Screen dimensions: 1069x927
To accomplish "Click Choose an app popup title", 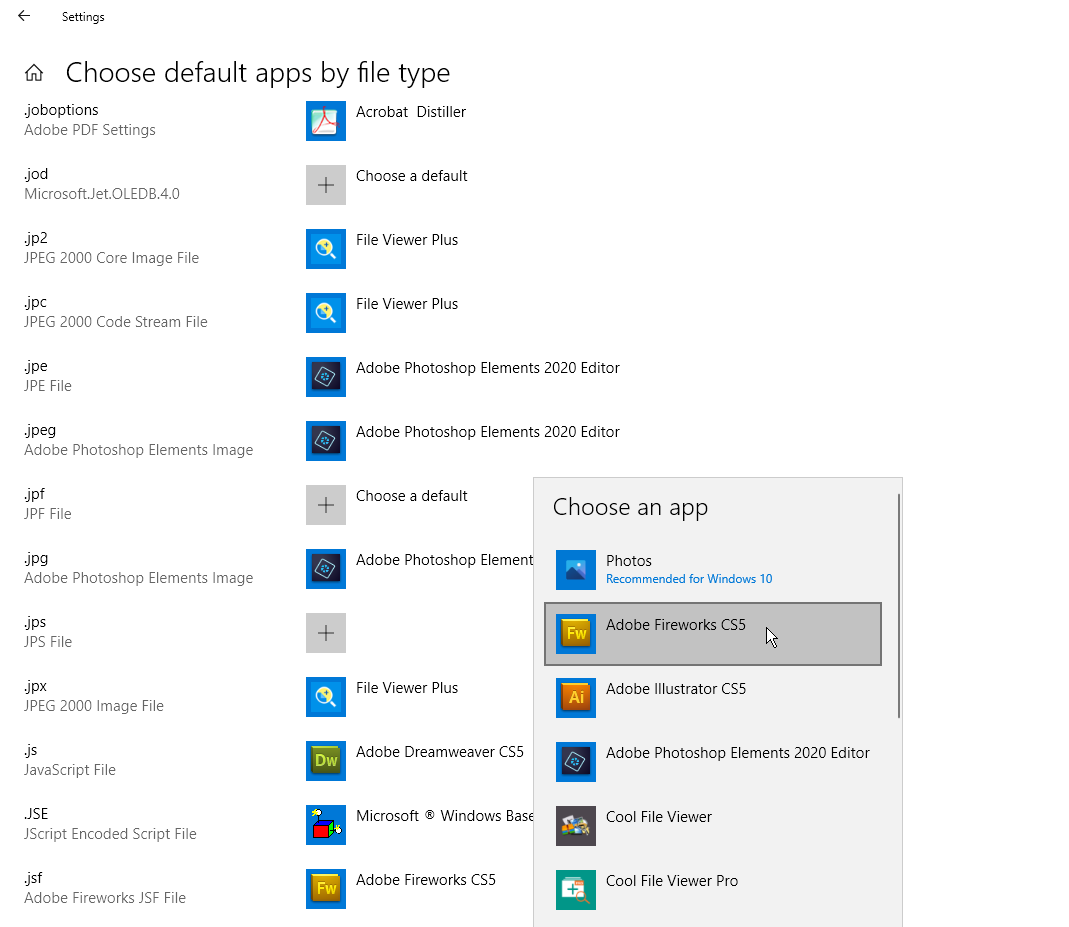I will [x=631, y=508].
